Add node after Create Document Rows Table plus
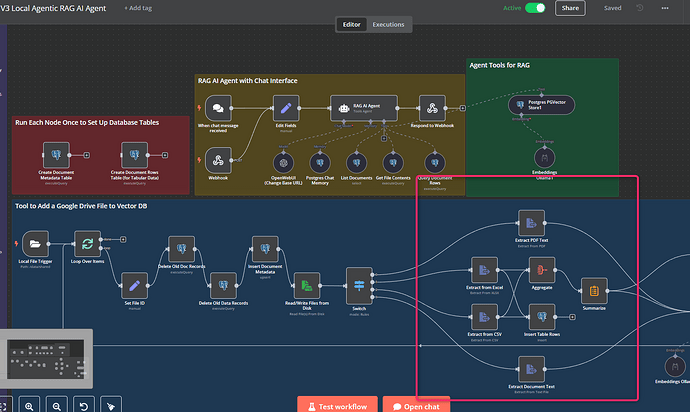This screenshot has width=690, height=412. [165, 155]
